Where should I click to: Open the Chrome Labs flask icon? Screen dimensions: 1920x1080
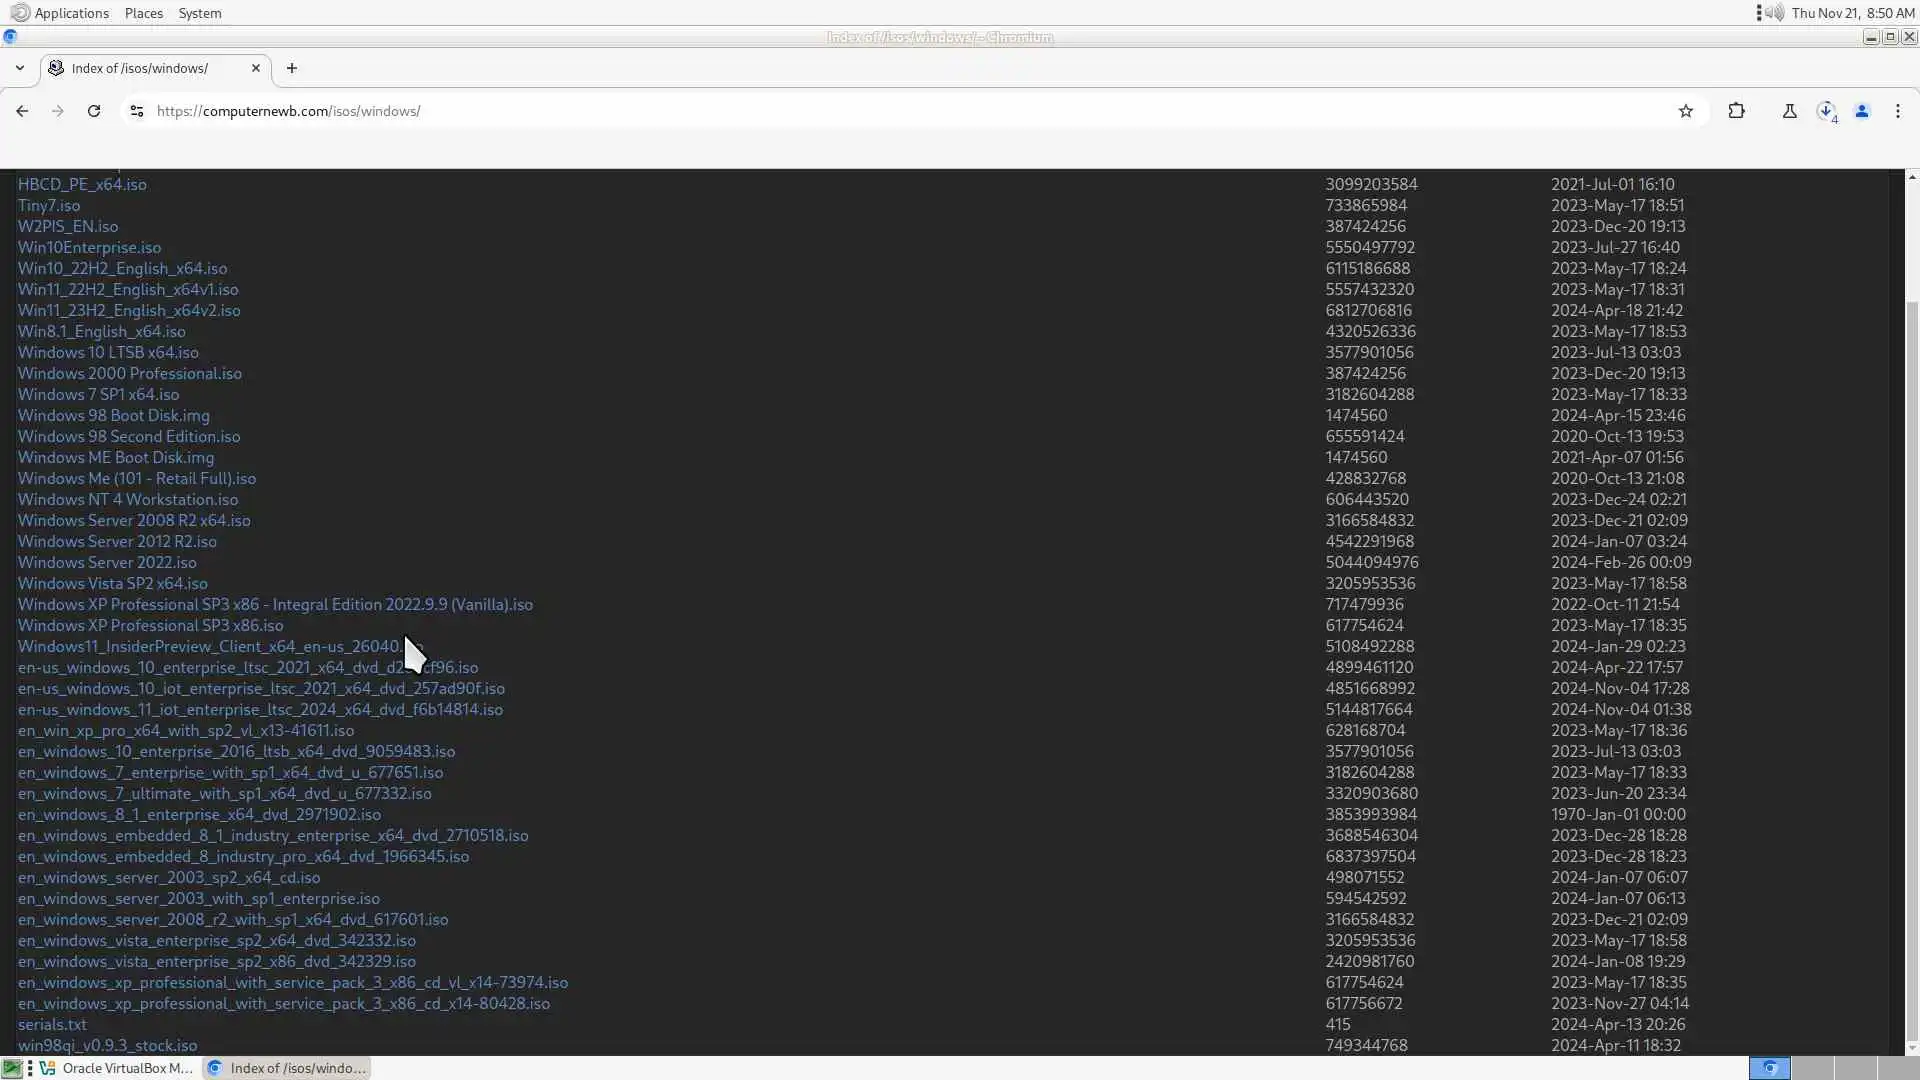1790,111
